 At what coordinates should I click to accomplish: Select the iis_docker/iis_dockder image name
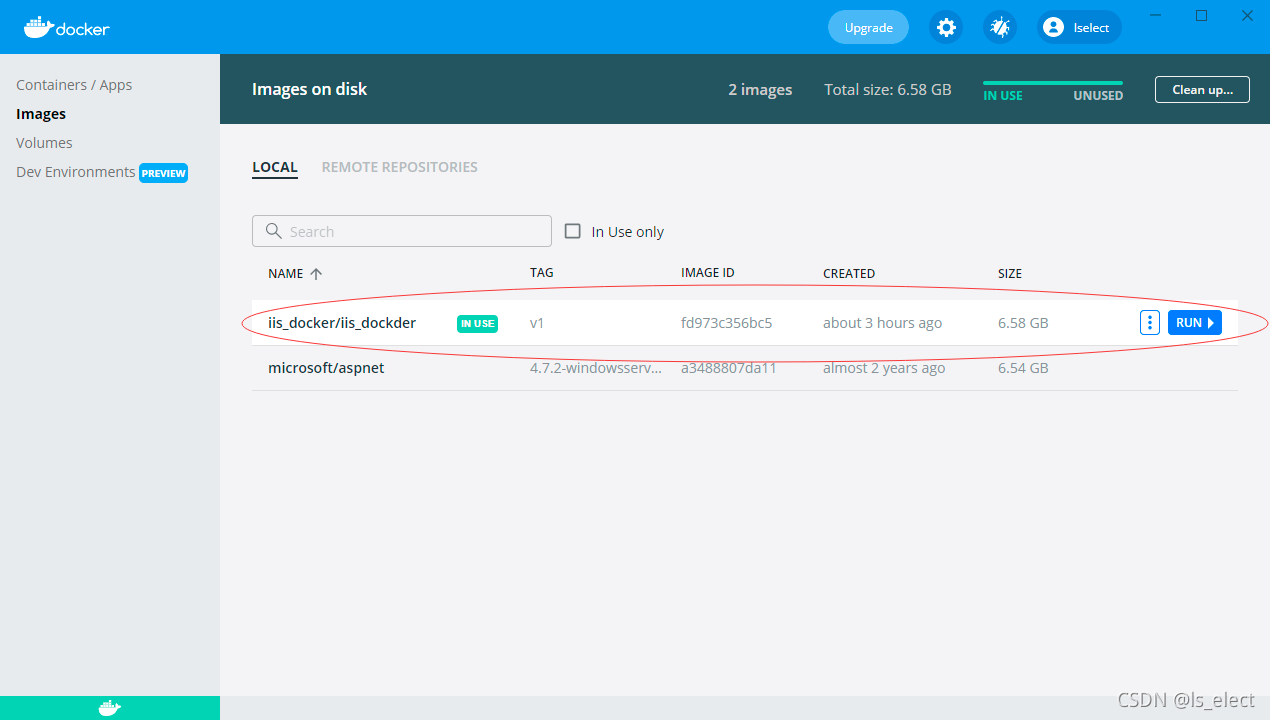(342, 323)
